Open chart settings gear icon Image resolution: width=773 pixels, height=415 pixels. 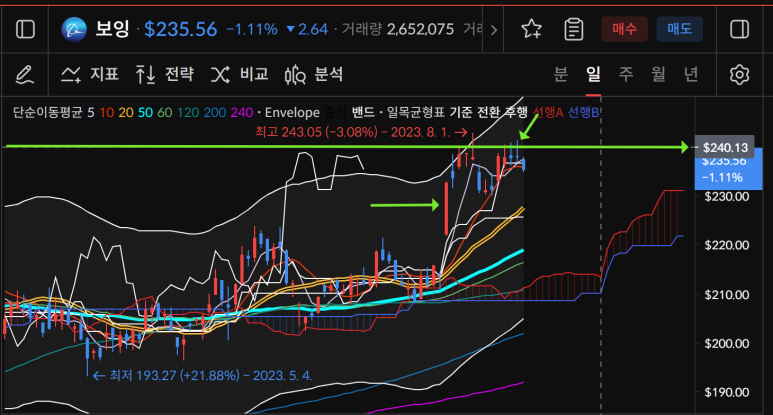click(x=739, y=75)
